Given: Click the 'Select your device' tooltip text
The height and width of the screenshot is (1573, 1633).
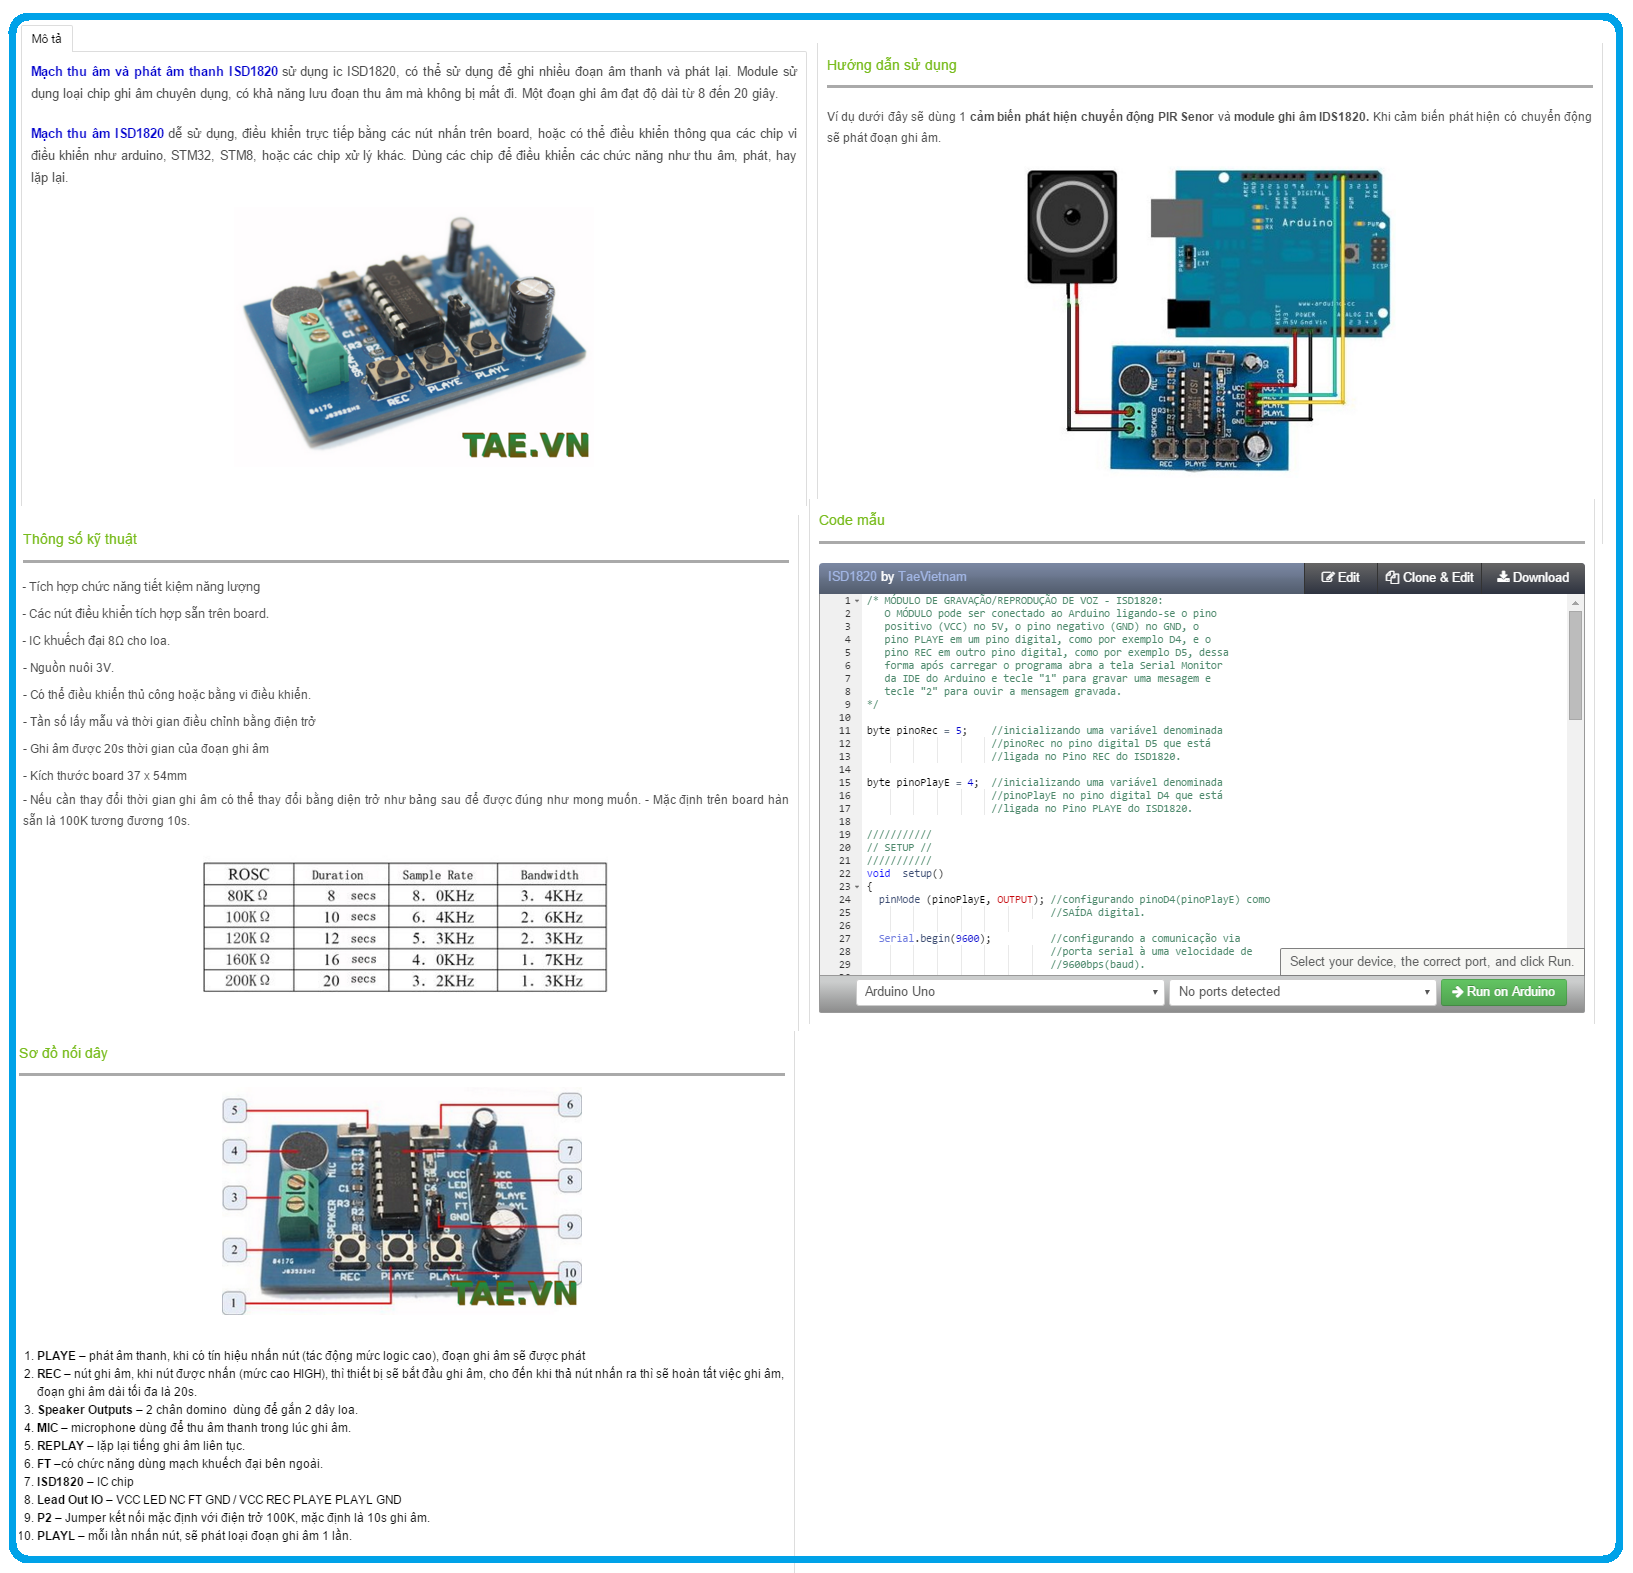Looking at the screenshot, I should pyautogui.click(x=1431, y=962).
